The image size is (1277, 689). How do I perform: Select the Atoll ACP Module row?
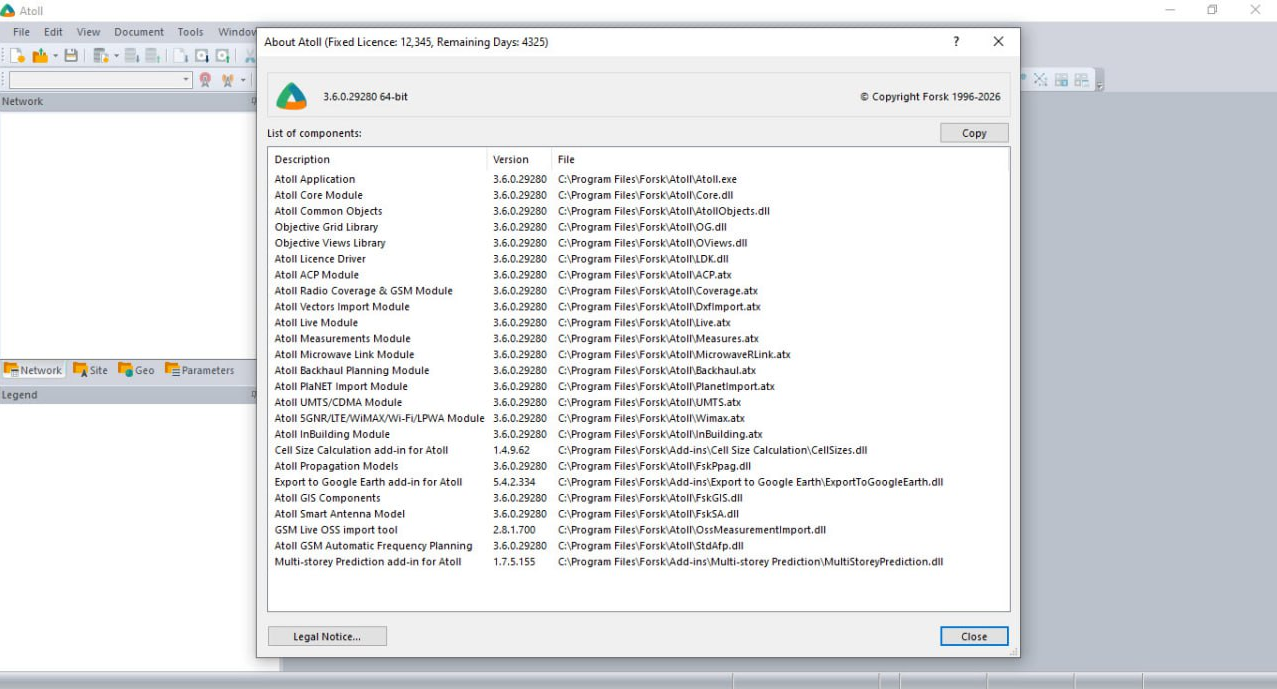point(638,275)
